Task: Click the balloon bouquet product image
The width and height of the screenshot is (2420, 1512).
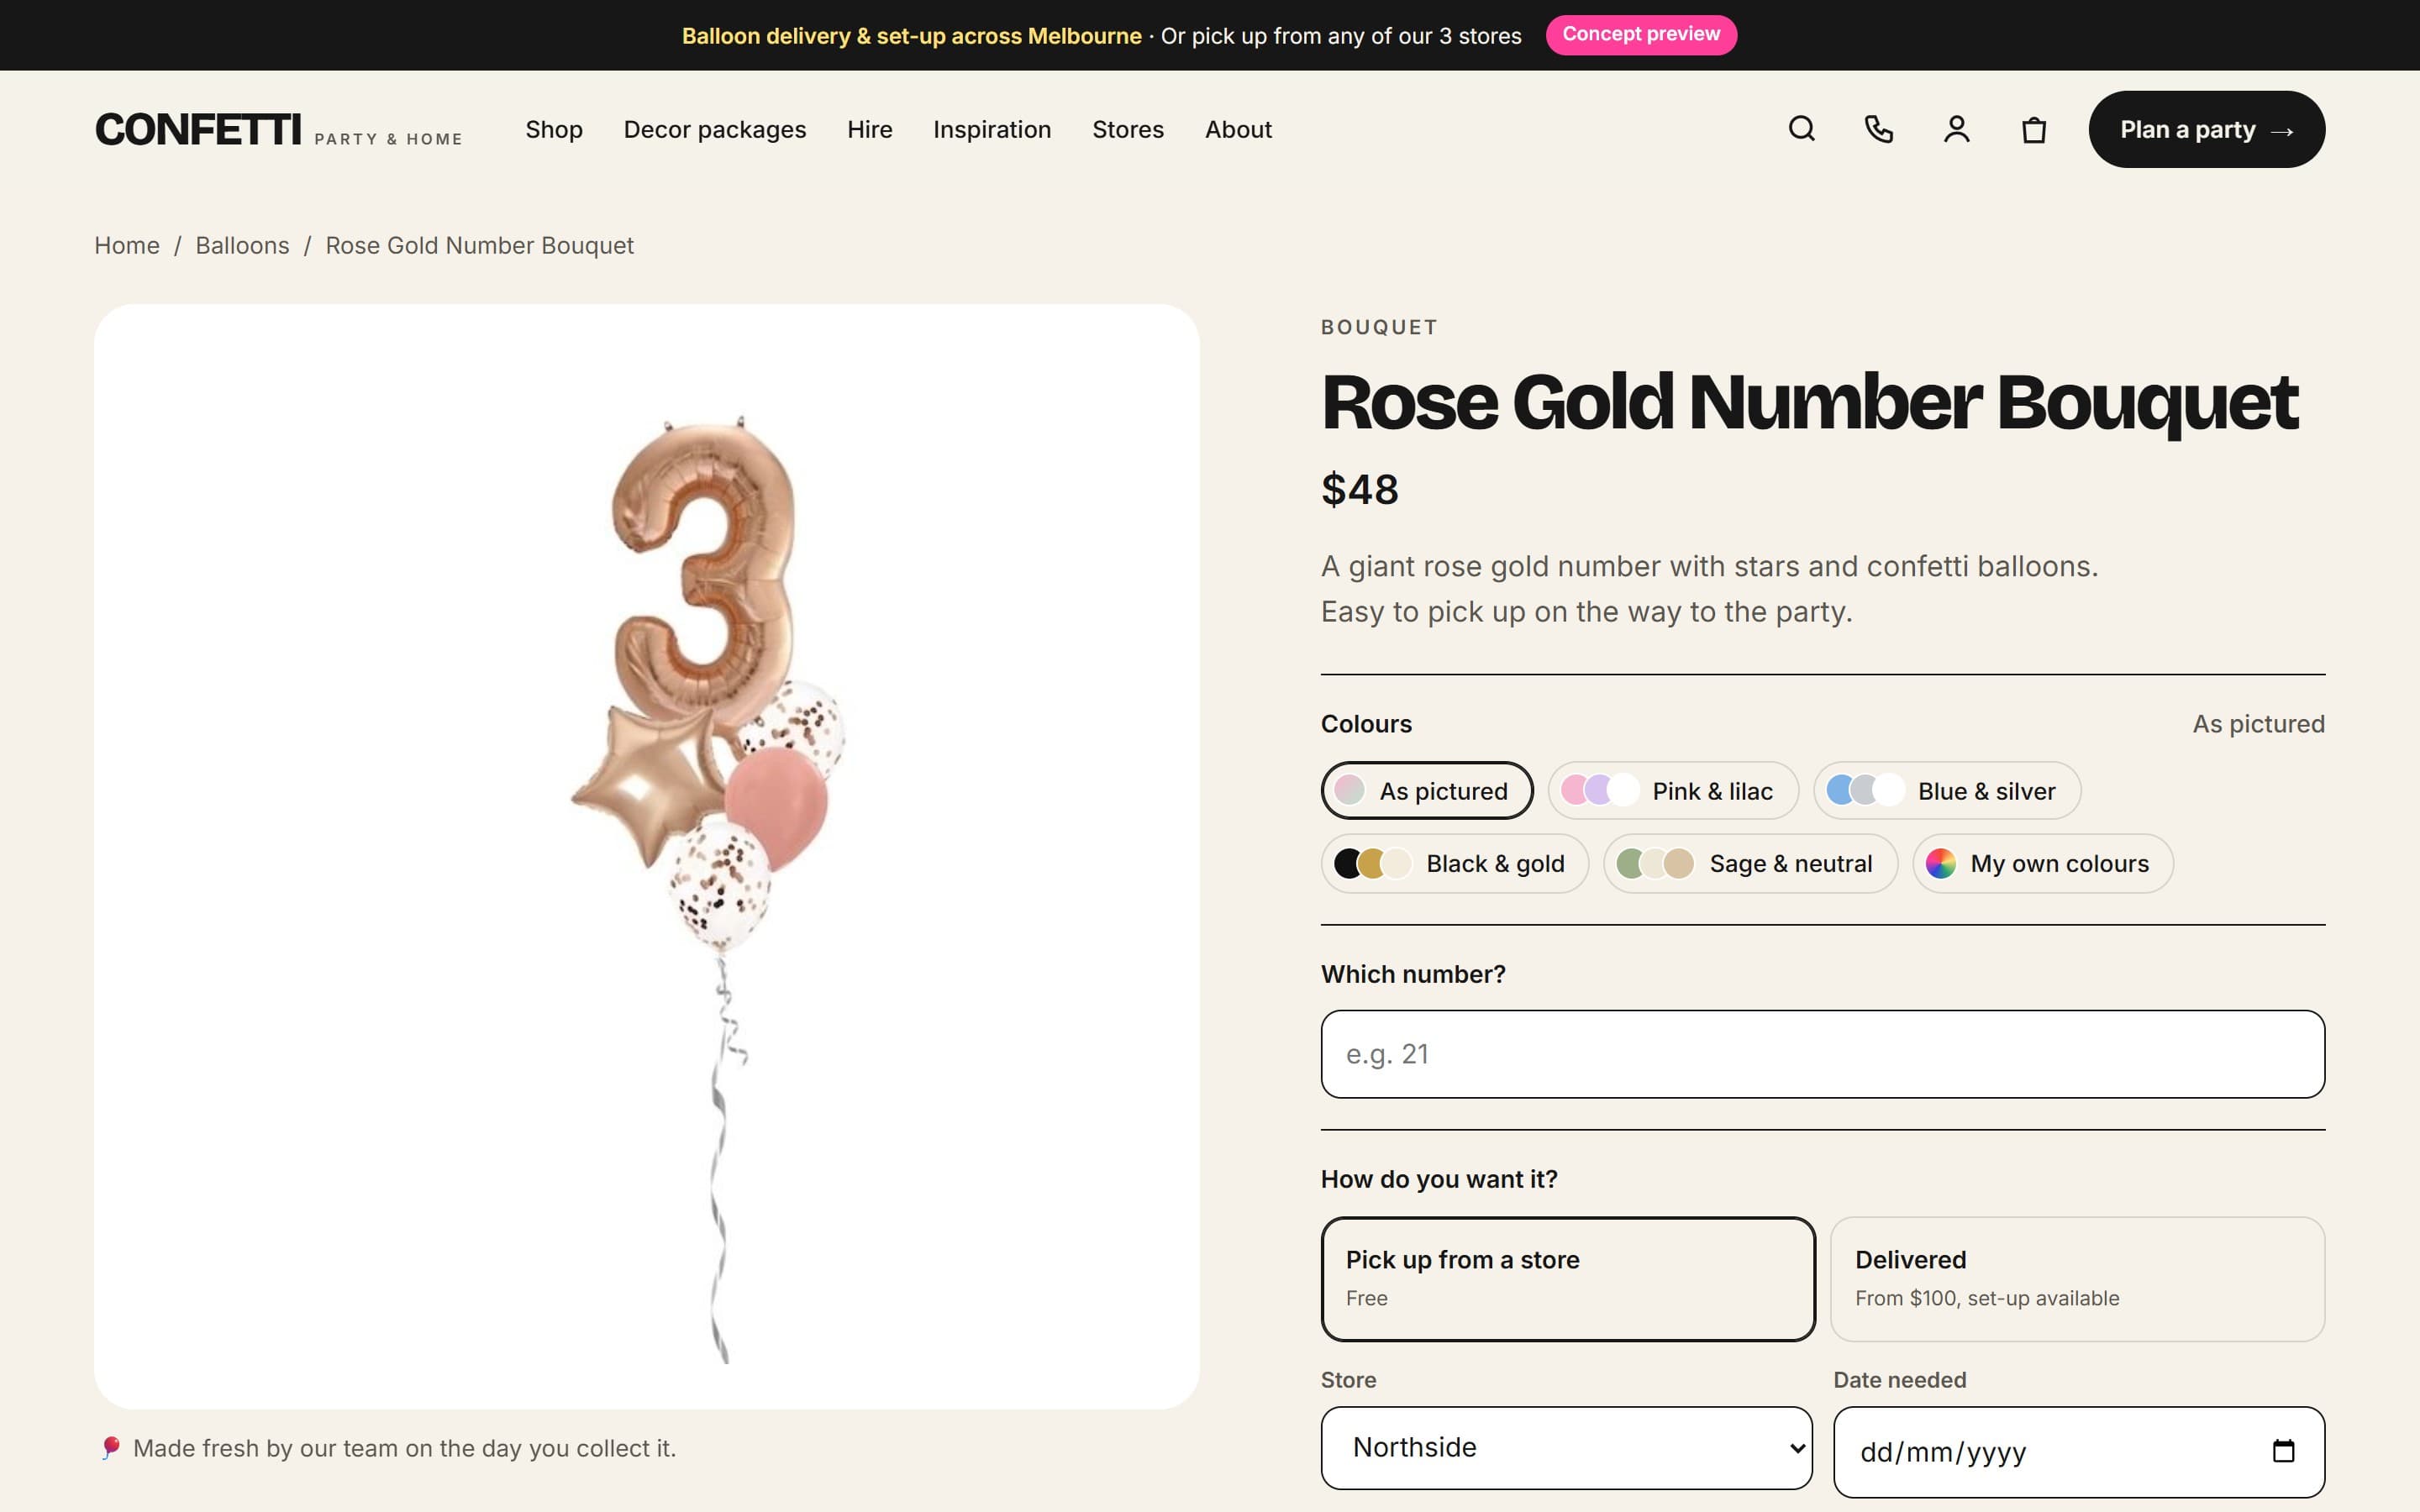Action: [647, 856]
